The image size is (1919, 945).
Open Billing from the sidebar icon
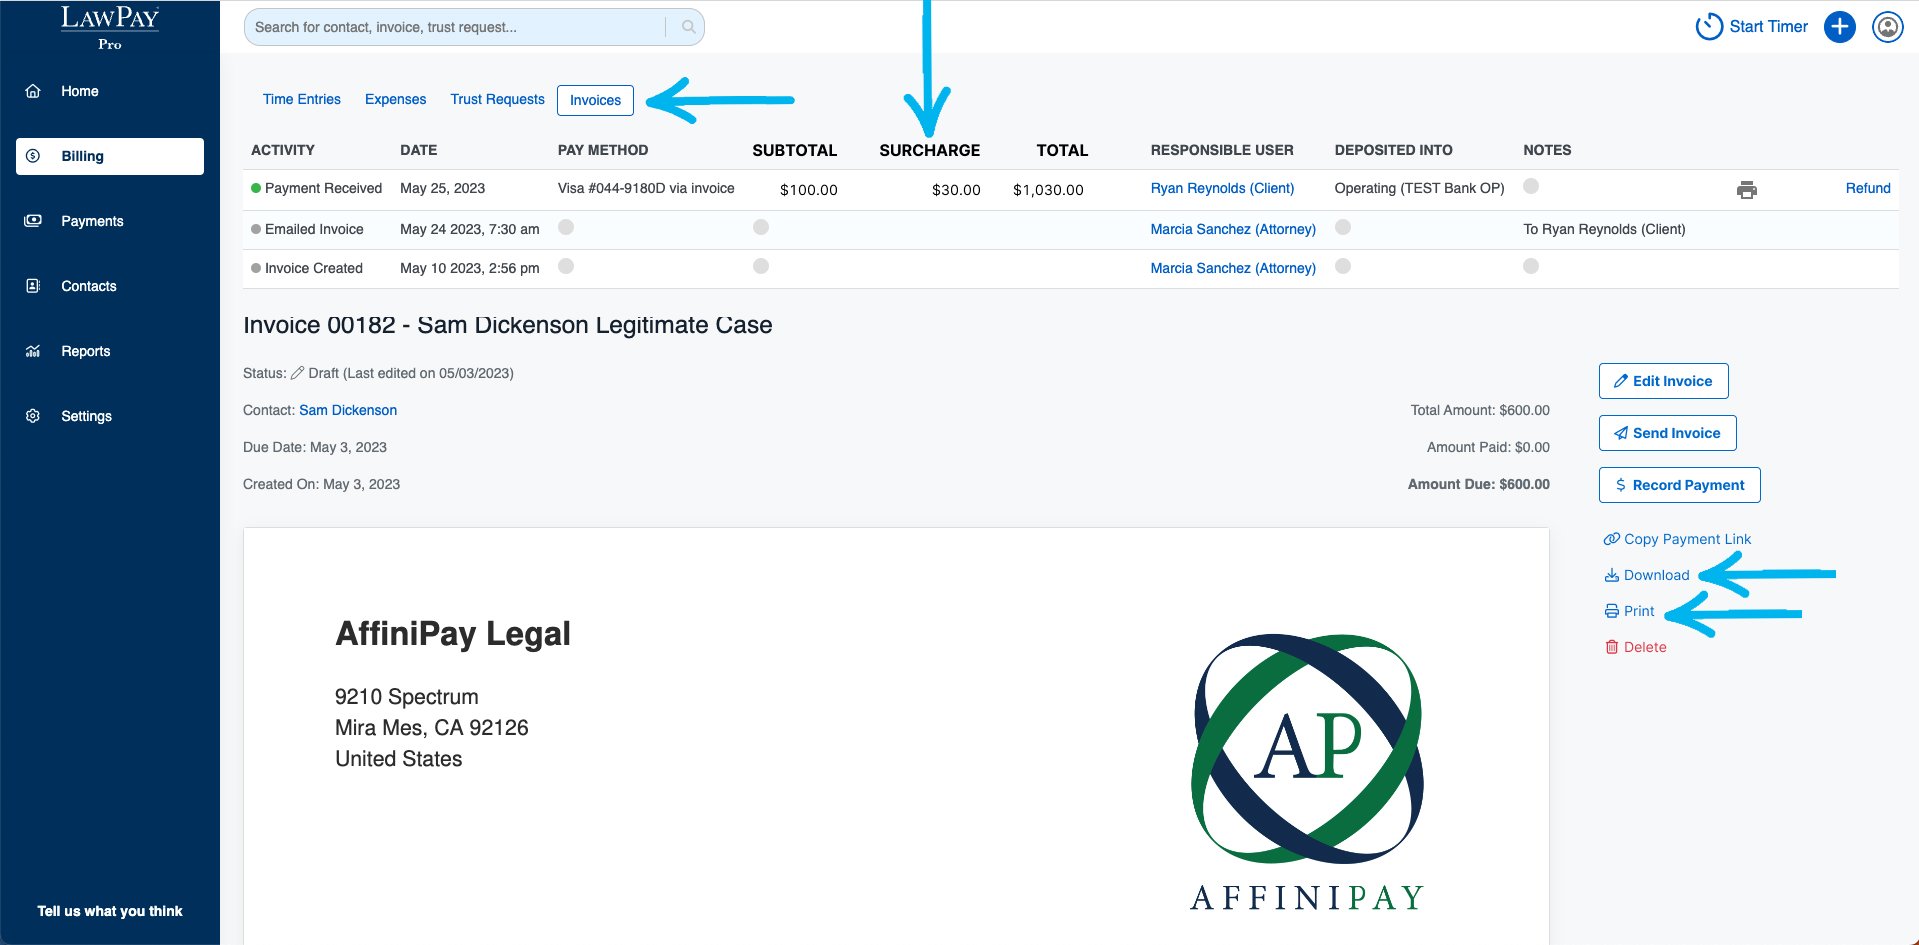pyautogui.click(x=33, y=155)
